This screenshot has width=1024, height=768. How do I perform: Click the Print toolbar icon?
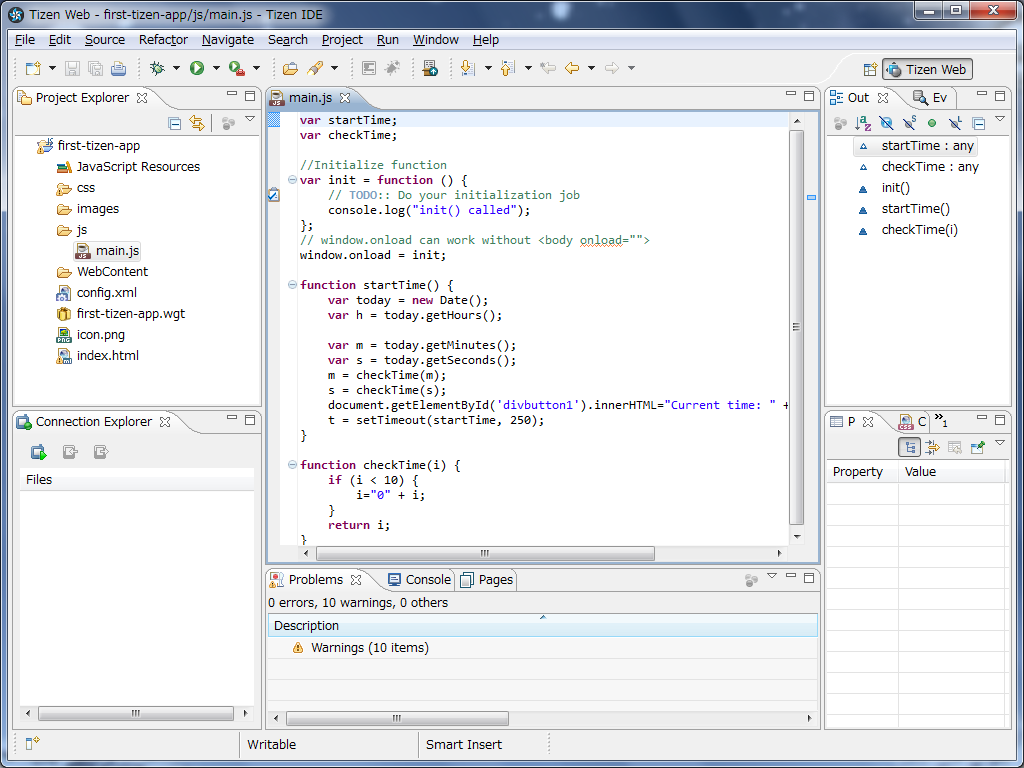[x=118, y=68]
